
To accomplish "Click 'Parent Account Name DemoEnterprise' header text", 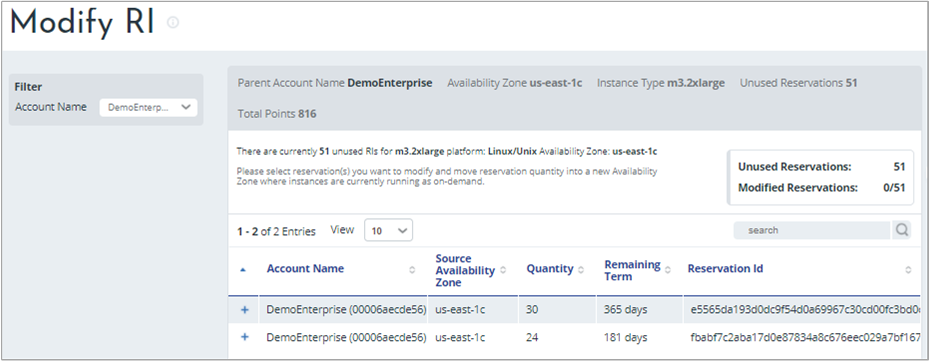I will click(335, 83).
